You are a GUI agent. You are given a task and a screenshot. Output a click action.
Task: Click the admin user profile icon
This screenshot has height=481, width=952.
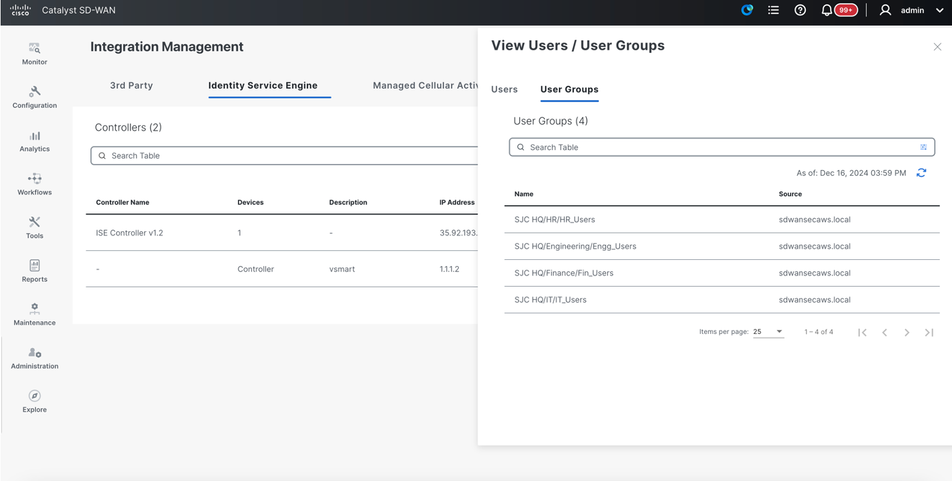coord(885,10)
